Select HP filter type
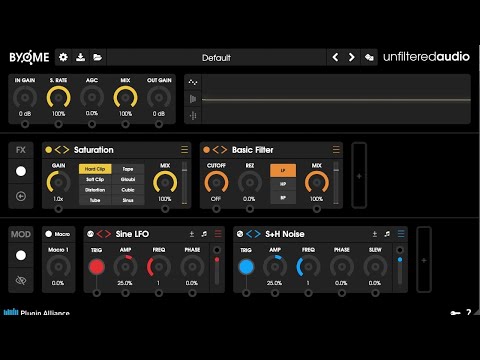This screenshot has width=480, height=360. (283, 184)
